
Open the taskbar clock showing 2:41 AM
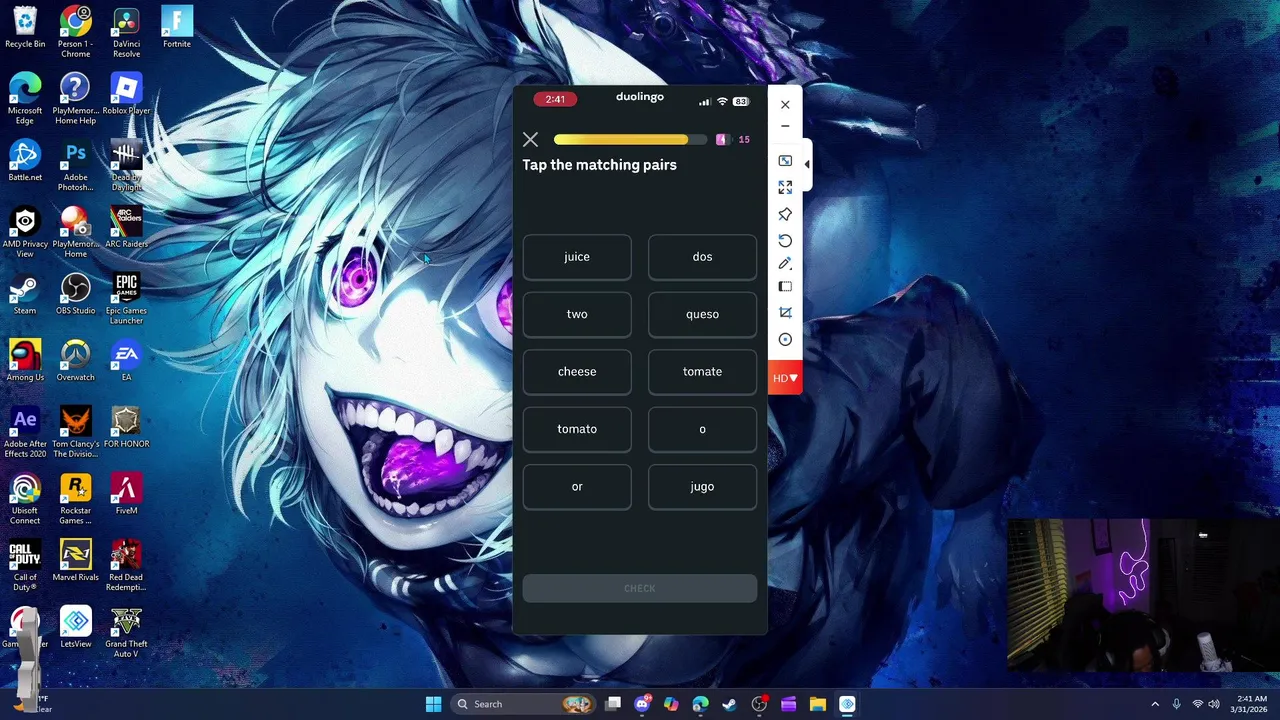1251,704
